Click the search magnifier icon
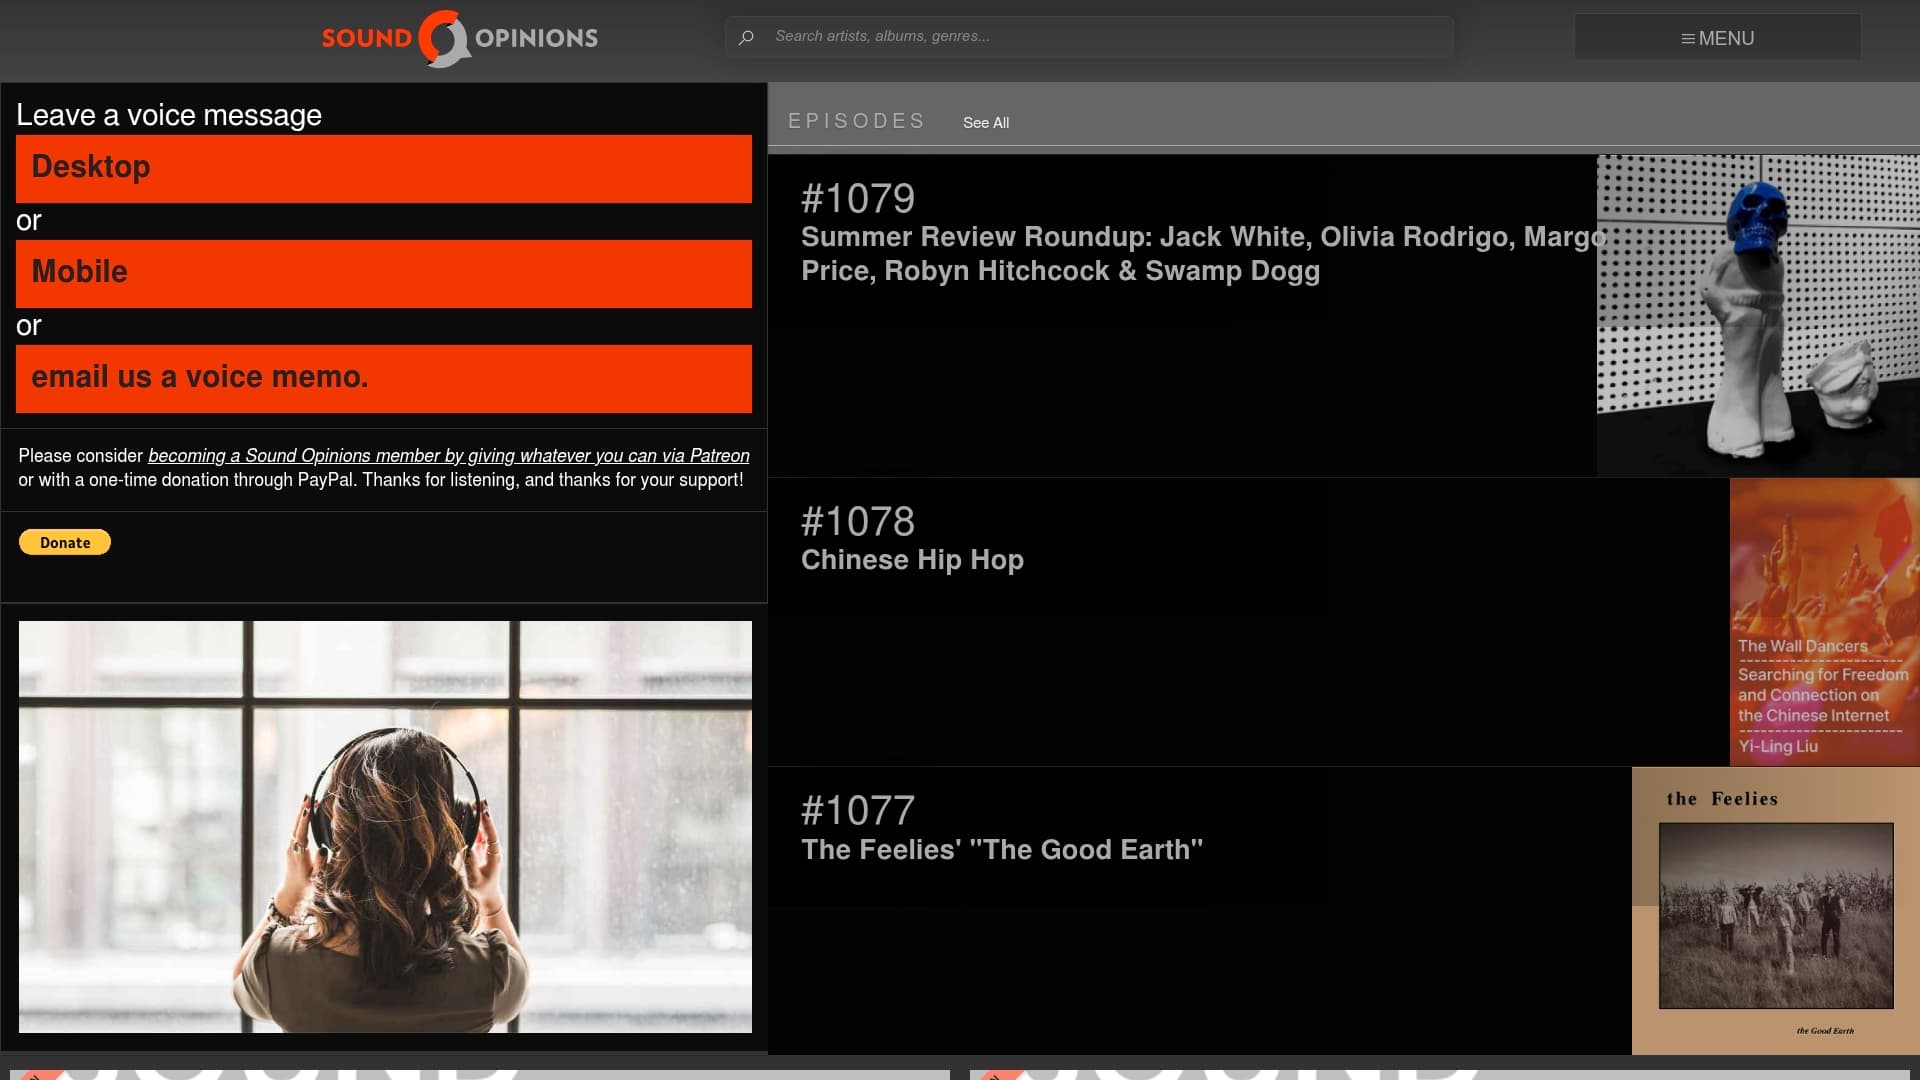1920x1080 pixels. 746,37
